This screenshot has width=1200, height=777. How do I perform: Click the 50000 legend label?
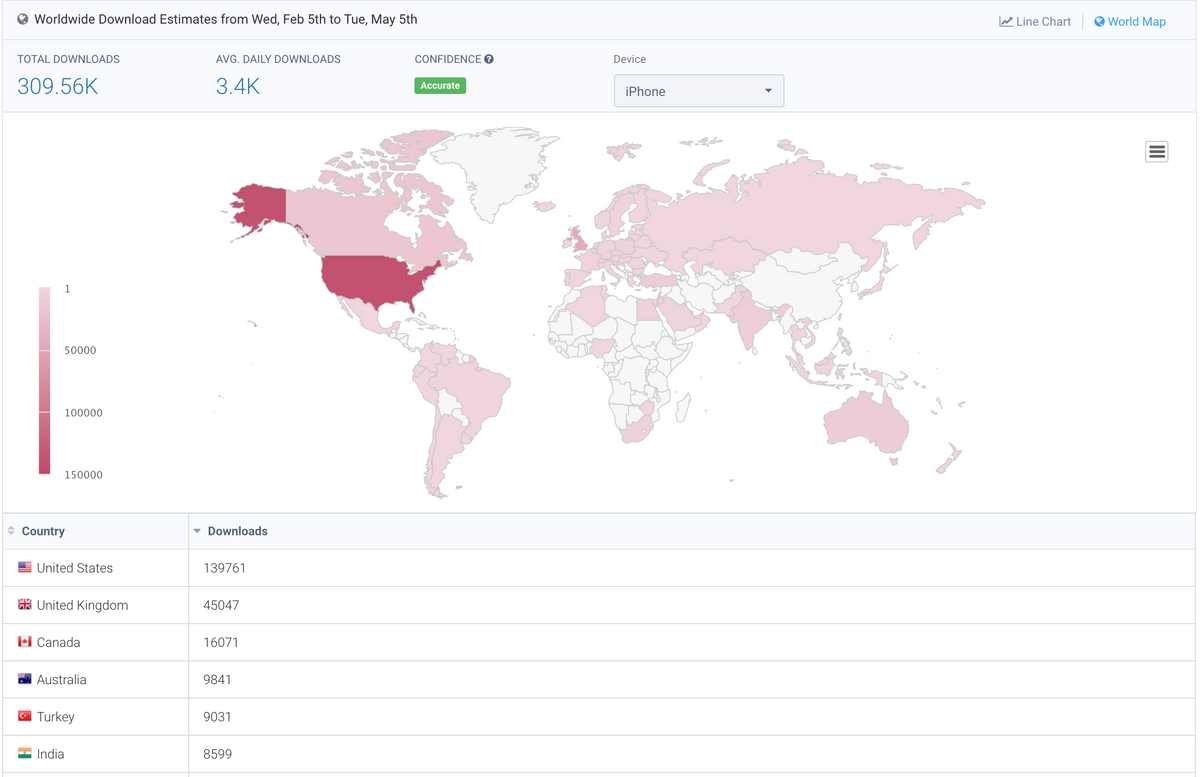[81, 351]
